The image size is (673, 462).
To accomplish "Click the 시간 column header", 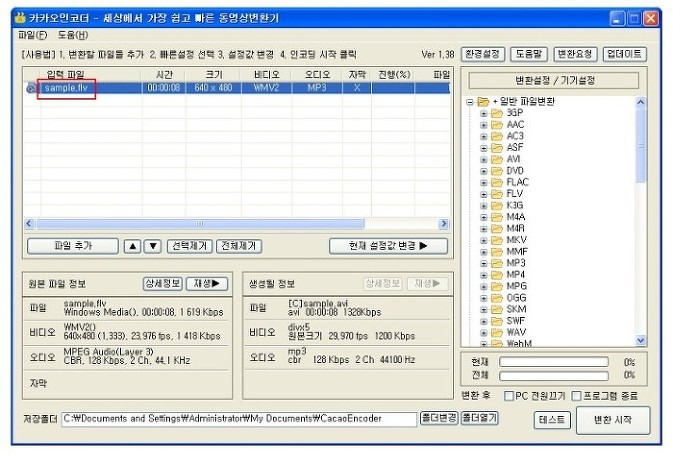I will click(x=164, y=75).
